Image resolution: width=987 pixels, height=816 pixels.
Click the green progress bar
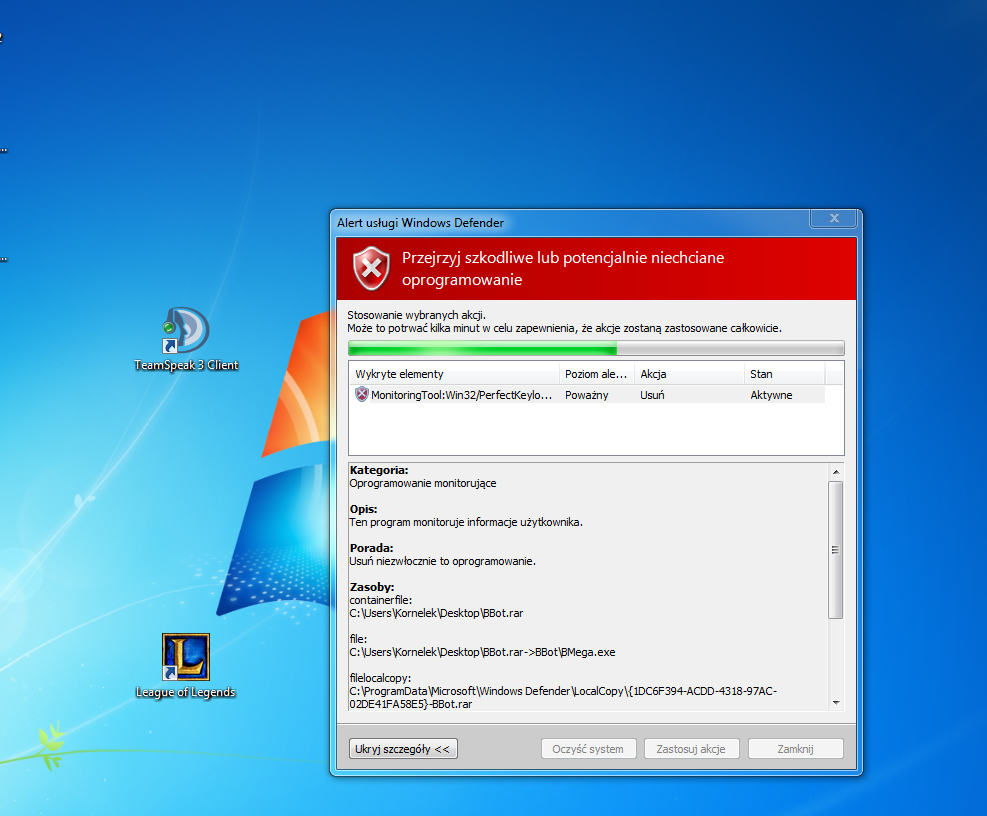click(596, 348)
